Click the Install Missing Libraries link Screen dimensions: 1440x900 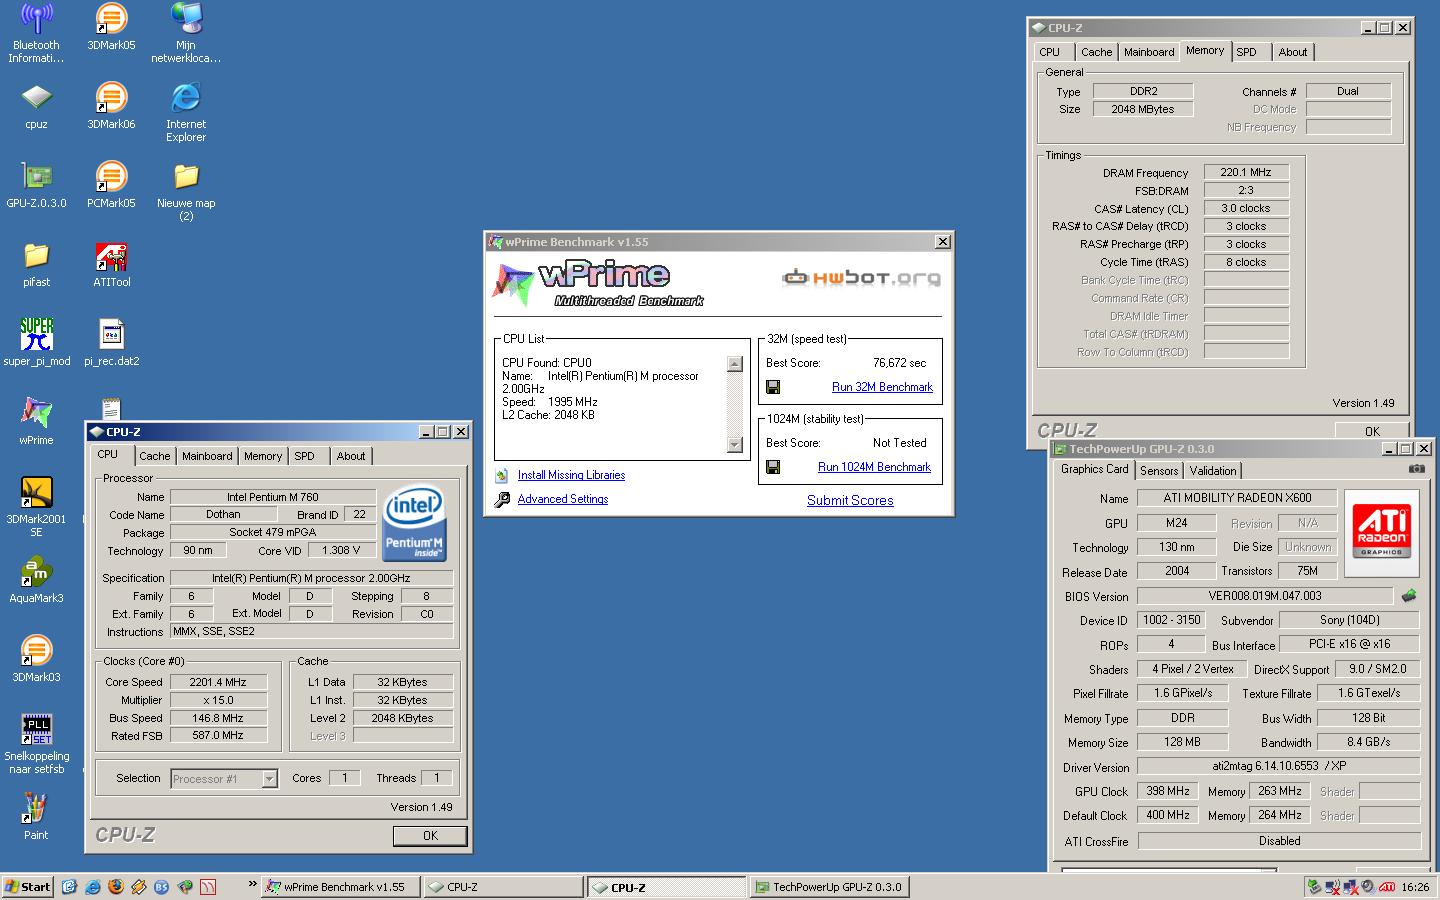point(571,475)
